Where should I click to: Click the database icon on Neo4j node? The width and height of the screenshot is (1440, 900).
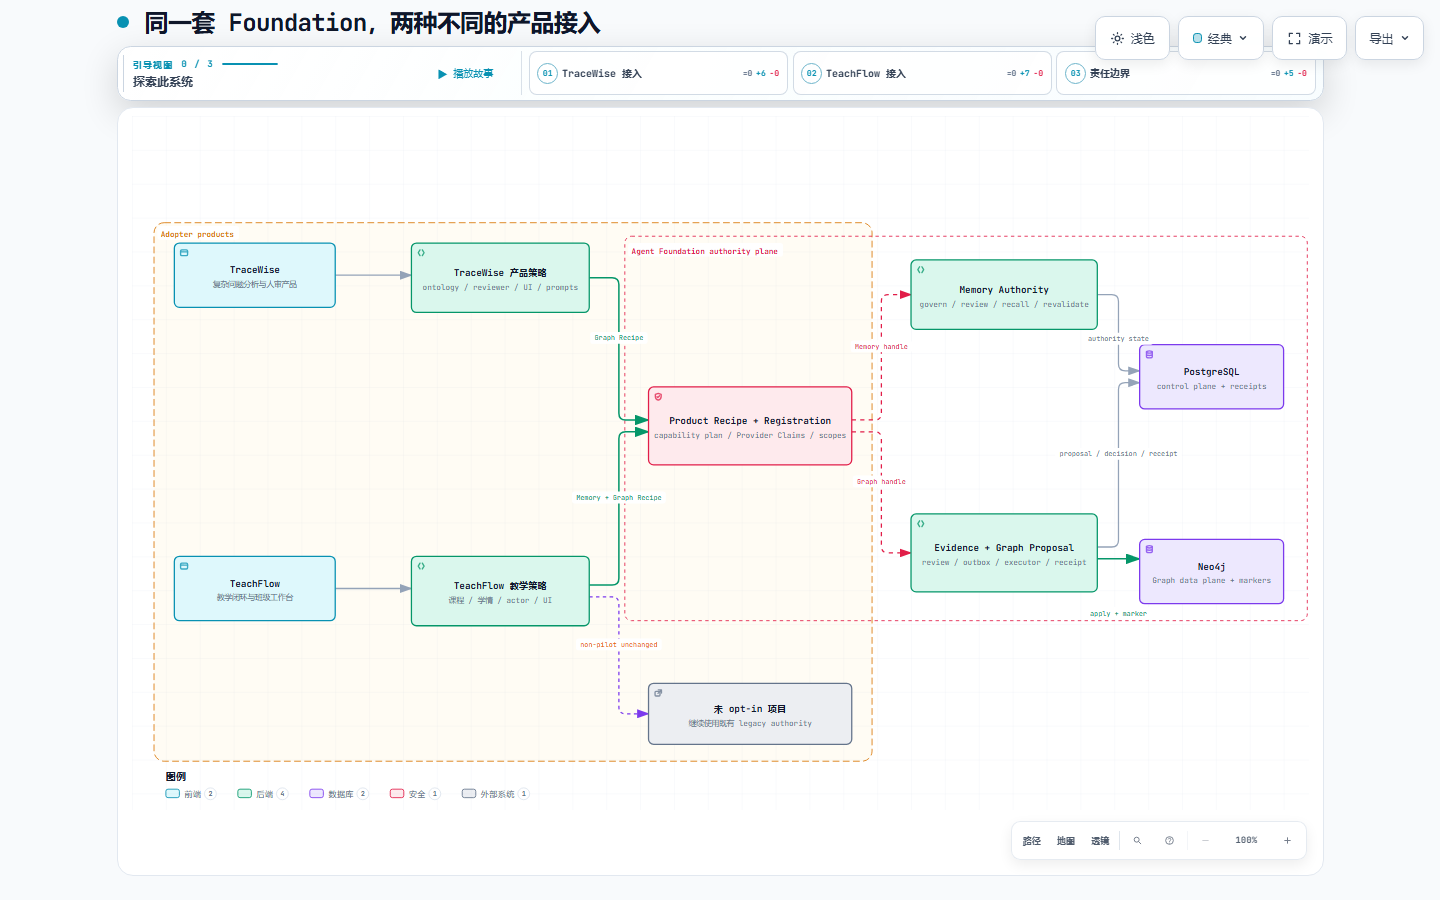(1149, 549)
